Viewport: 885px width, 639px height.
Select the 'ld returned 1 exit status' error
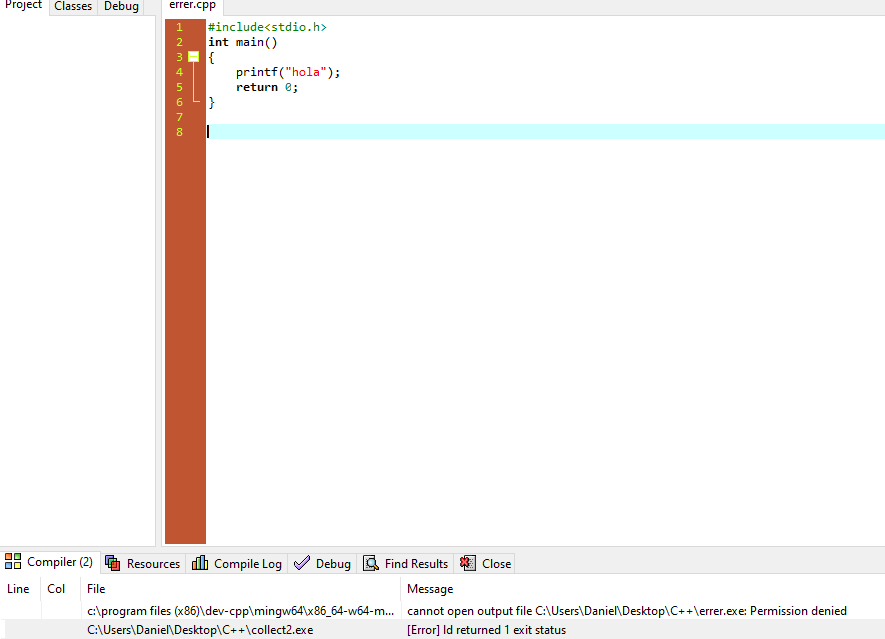pos(486,630)
